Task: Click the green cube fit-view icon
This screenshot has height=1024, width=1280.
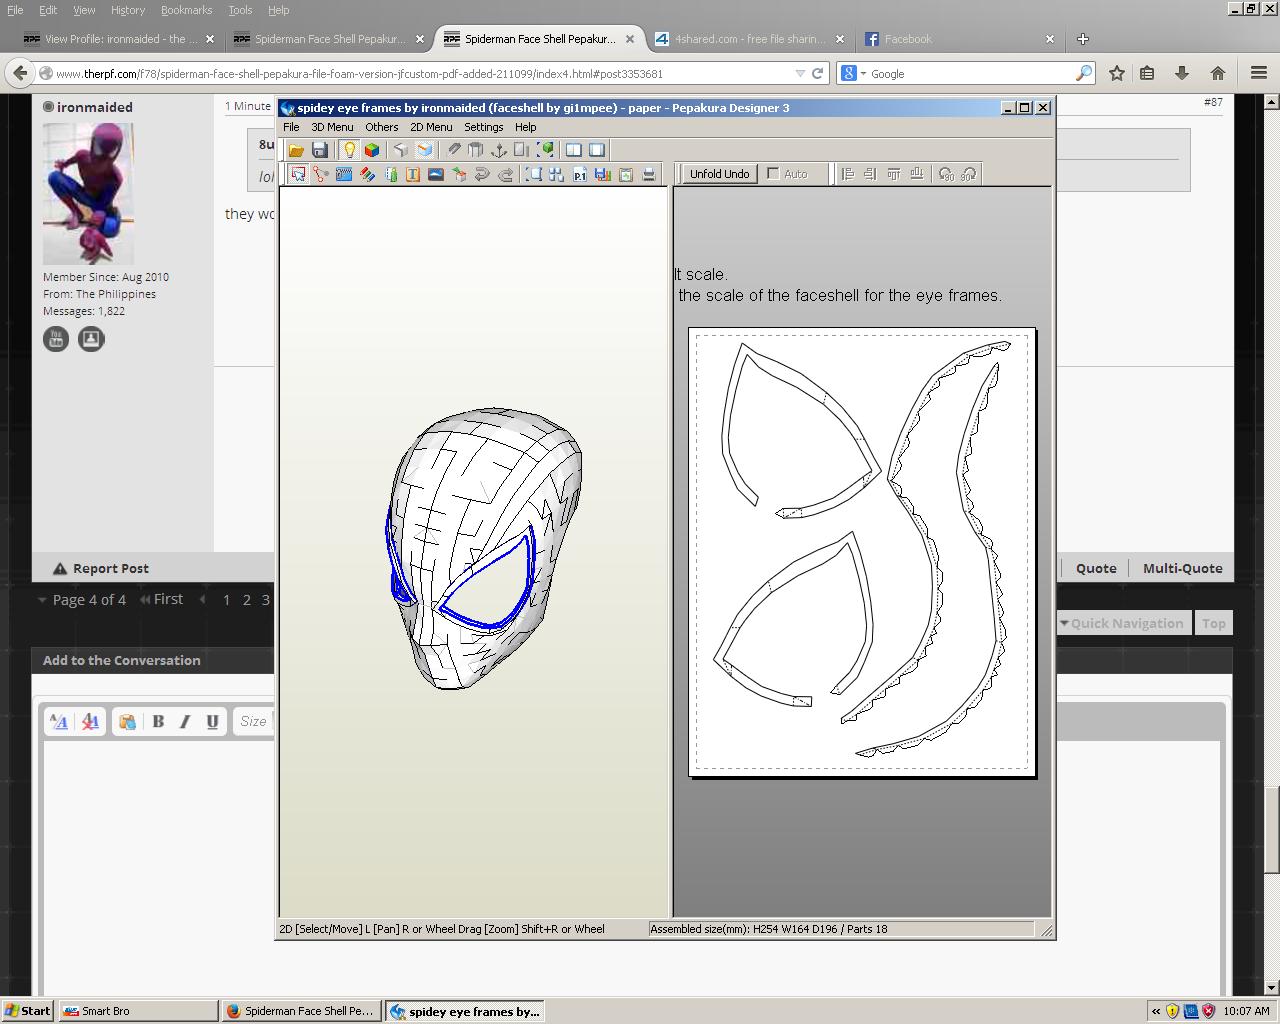Action: pos(546,150)
